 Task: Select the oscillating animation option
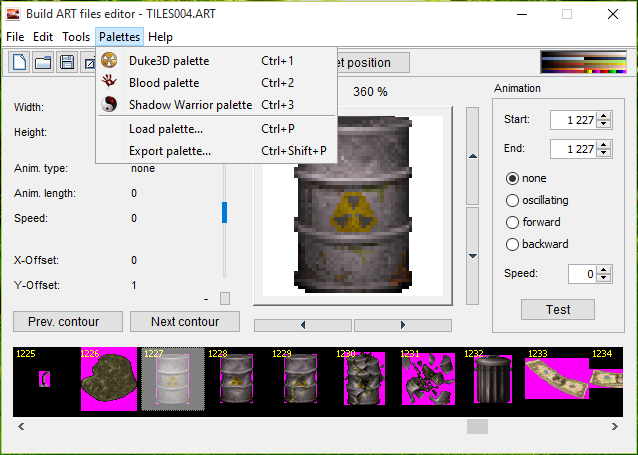tap(512, 200)
